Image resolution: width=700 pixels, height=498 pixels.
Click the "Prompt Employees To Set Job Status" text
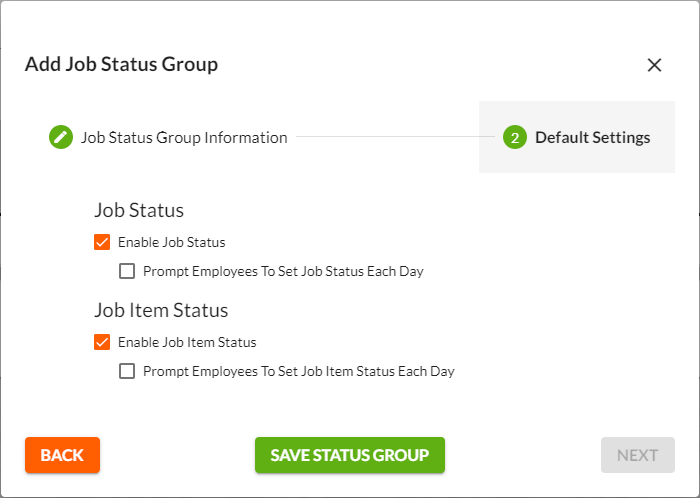coord(283,271)
